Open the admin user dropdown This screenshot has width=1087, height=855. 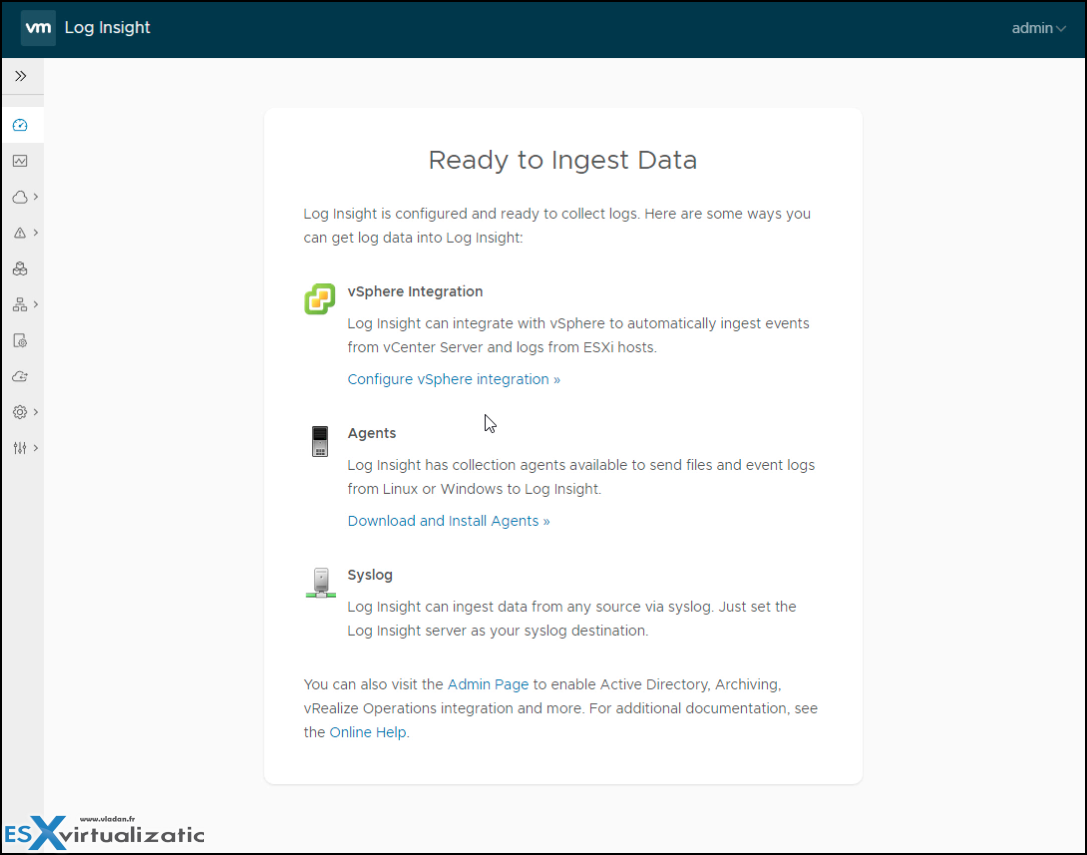tap(1038, 28)
